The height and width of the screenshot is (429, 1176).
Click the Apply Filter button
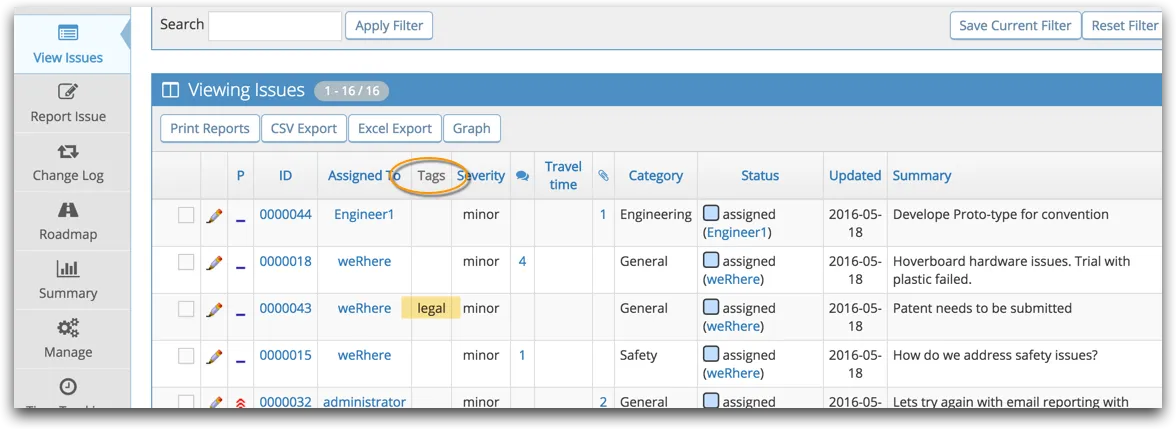pyautogui.click(x=388, y=26)
